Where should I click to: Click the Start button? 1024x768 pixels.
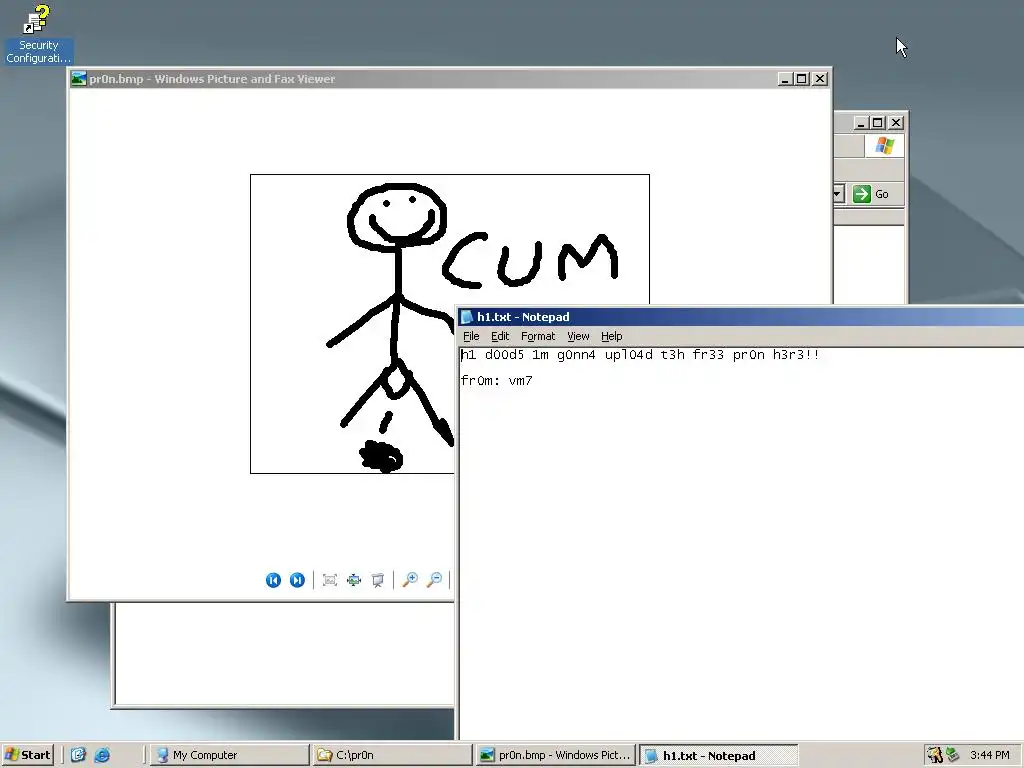(x=27, y=755)
